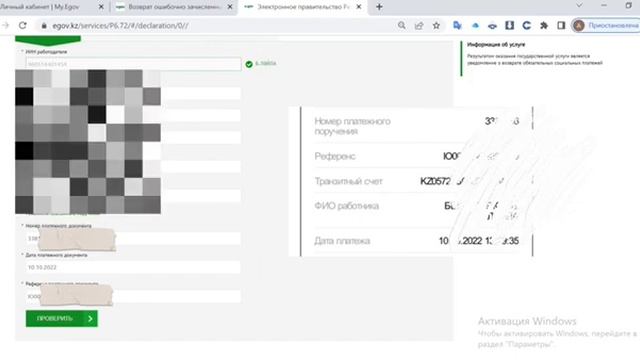Screen dimensions: 640x360
Task: Reload the page with the refresh icon
Action: (x=22, y=25)
